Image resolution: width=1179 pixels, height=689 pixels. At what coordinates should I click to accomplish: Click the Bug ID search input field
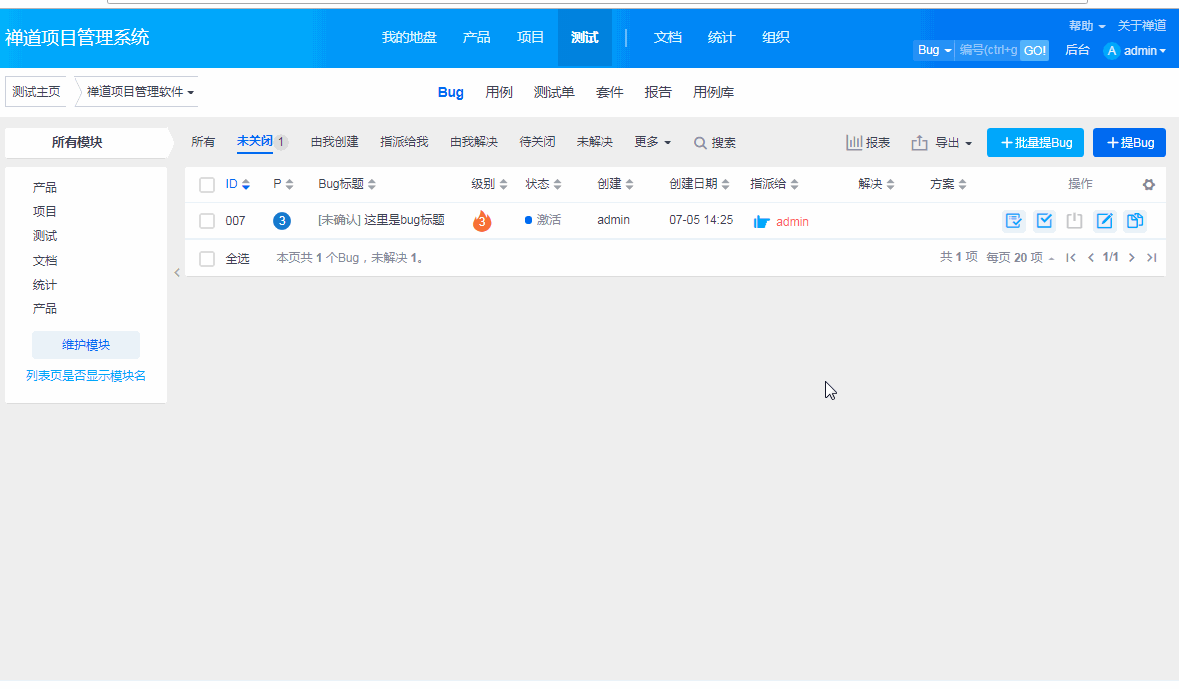pos(987,50)
